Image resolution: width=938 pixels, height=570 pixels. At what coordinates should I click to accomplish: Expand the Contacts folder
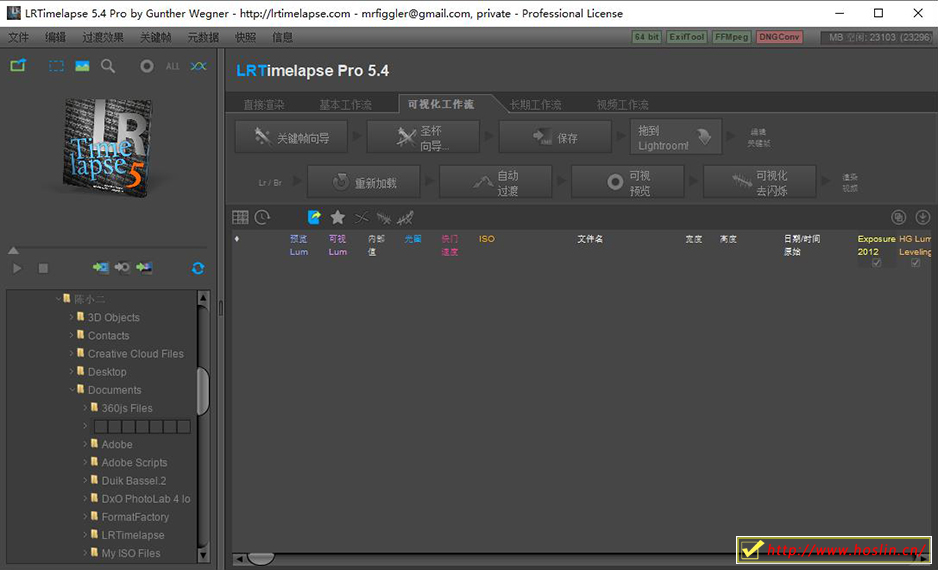coord(72,335)
